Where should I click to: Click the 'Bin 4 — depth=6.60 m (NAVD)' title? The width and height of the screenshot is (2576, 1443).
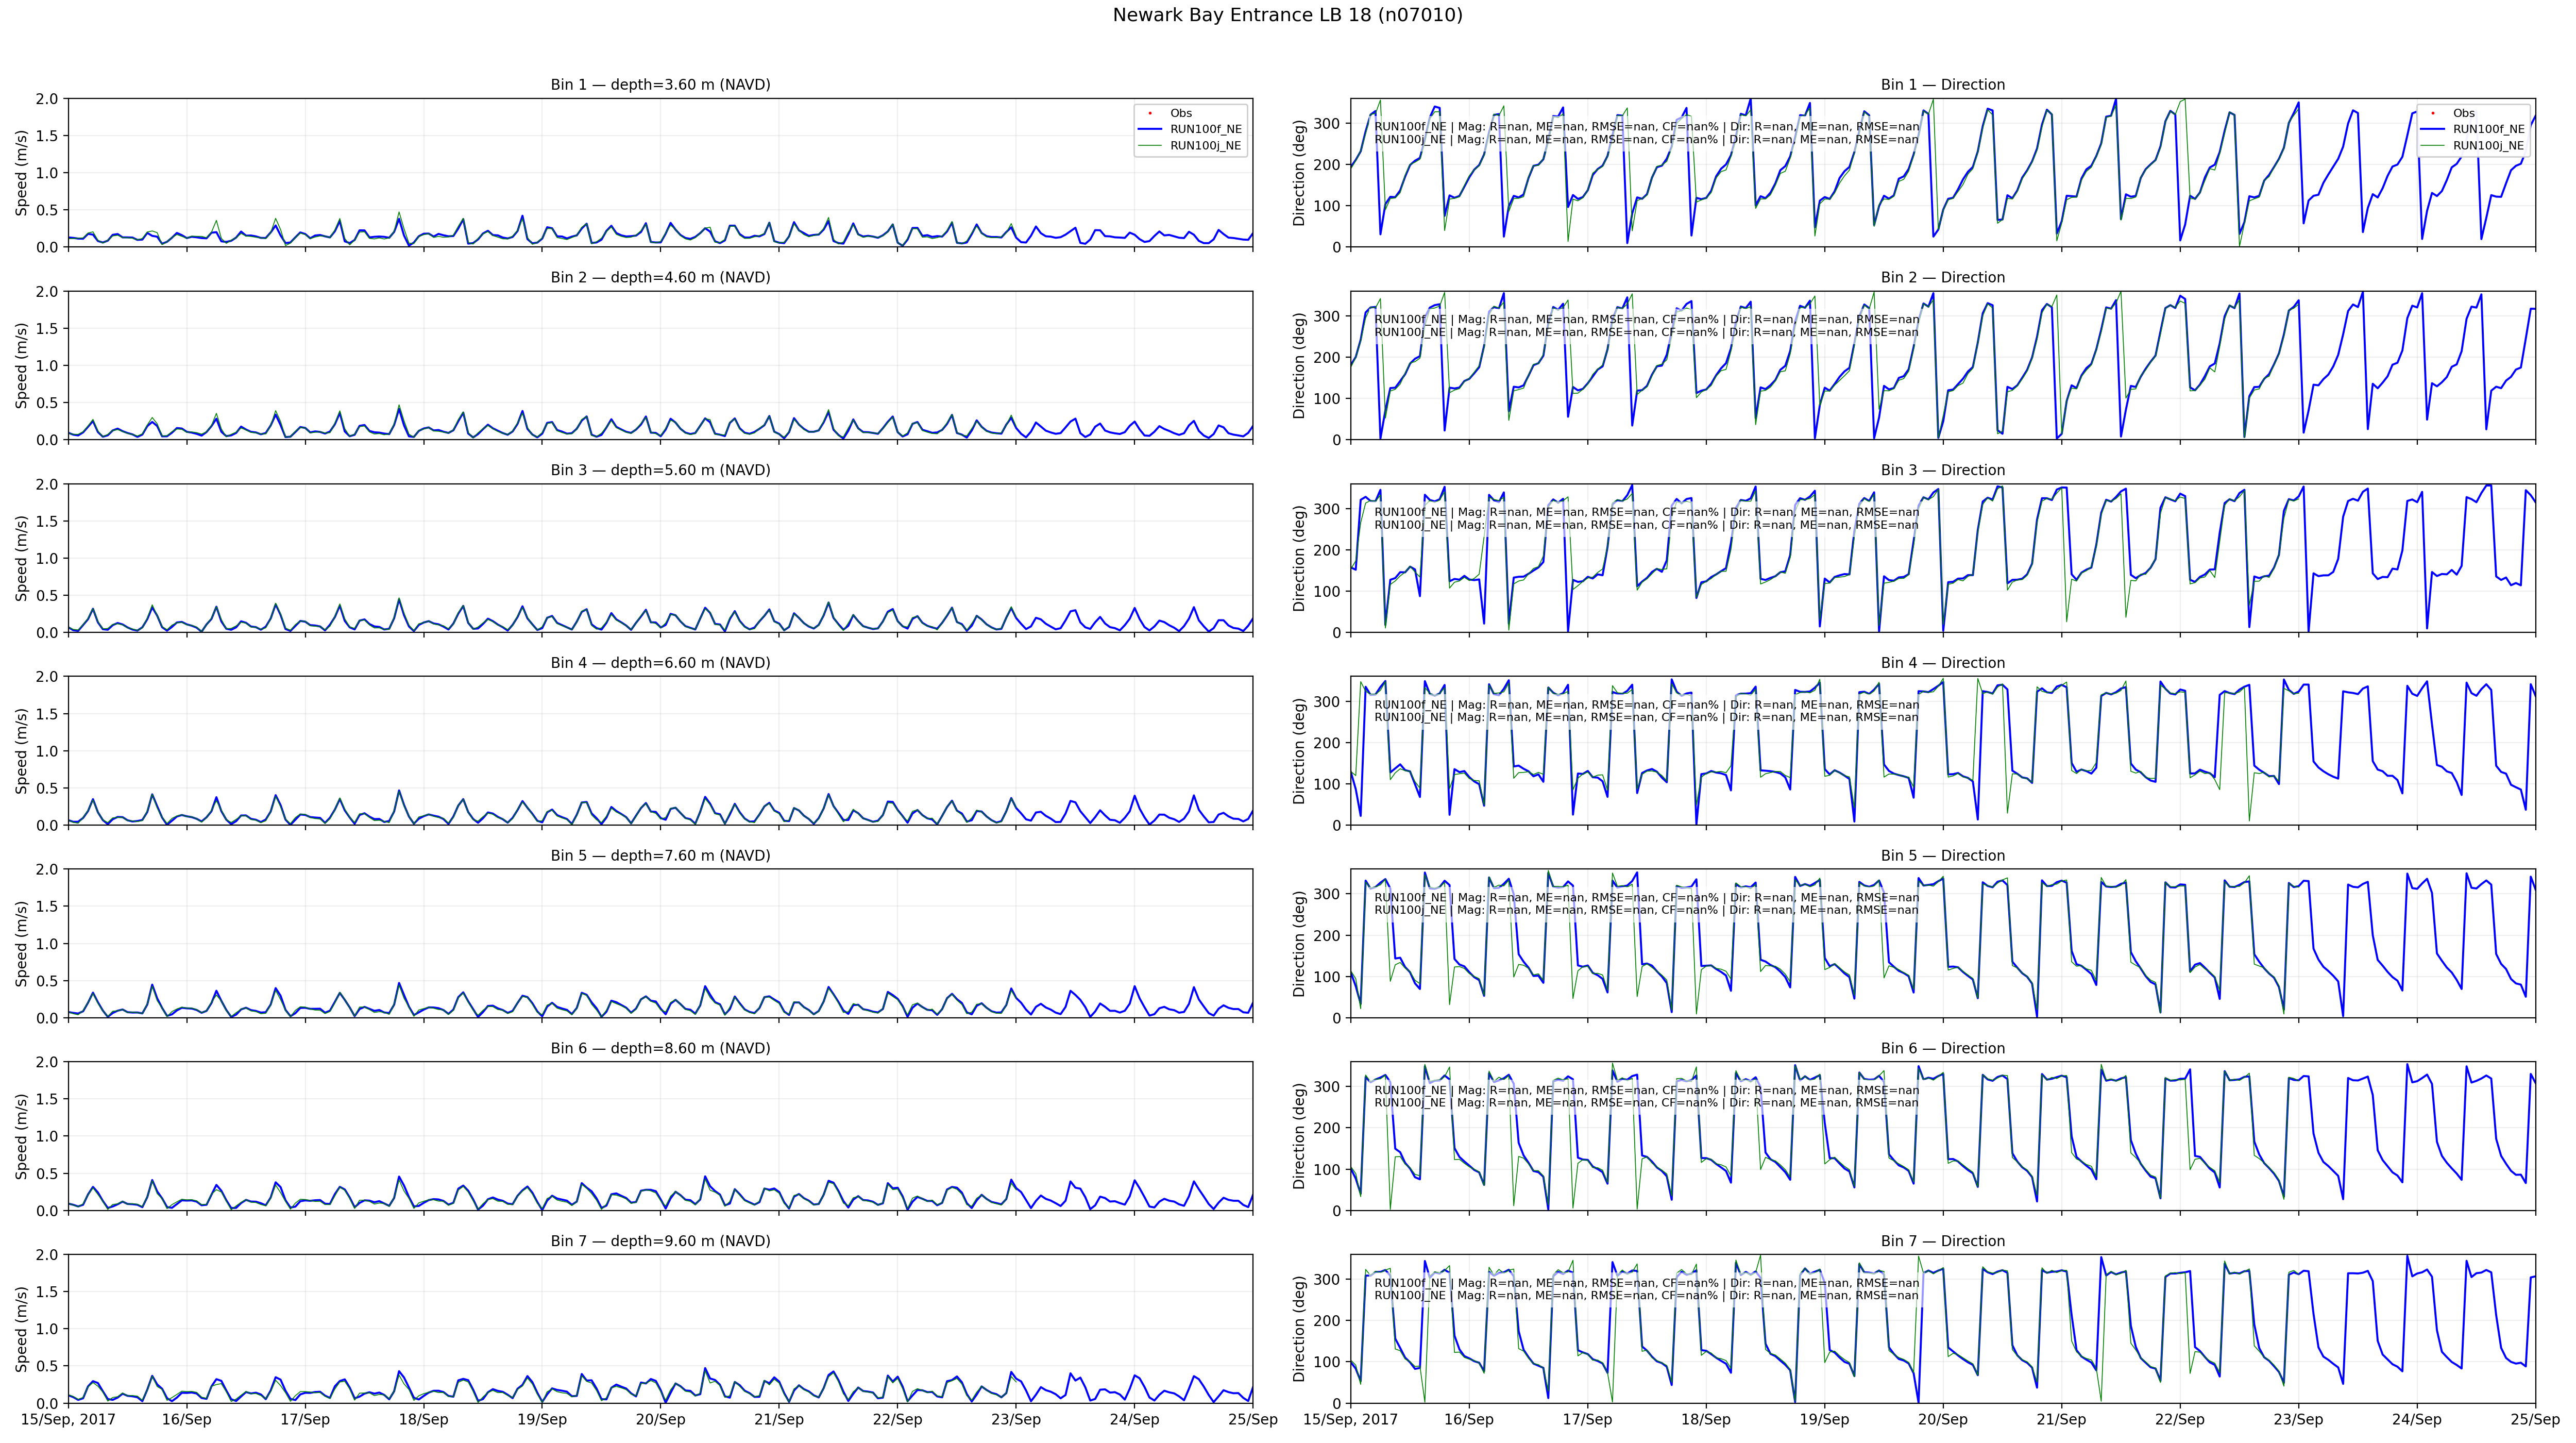pos(660,663)
